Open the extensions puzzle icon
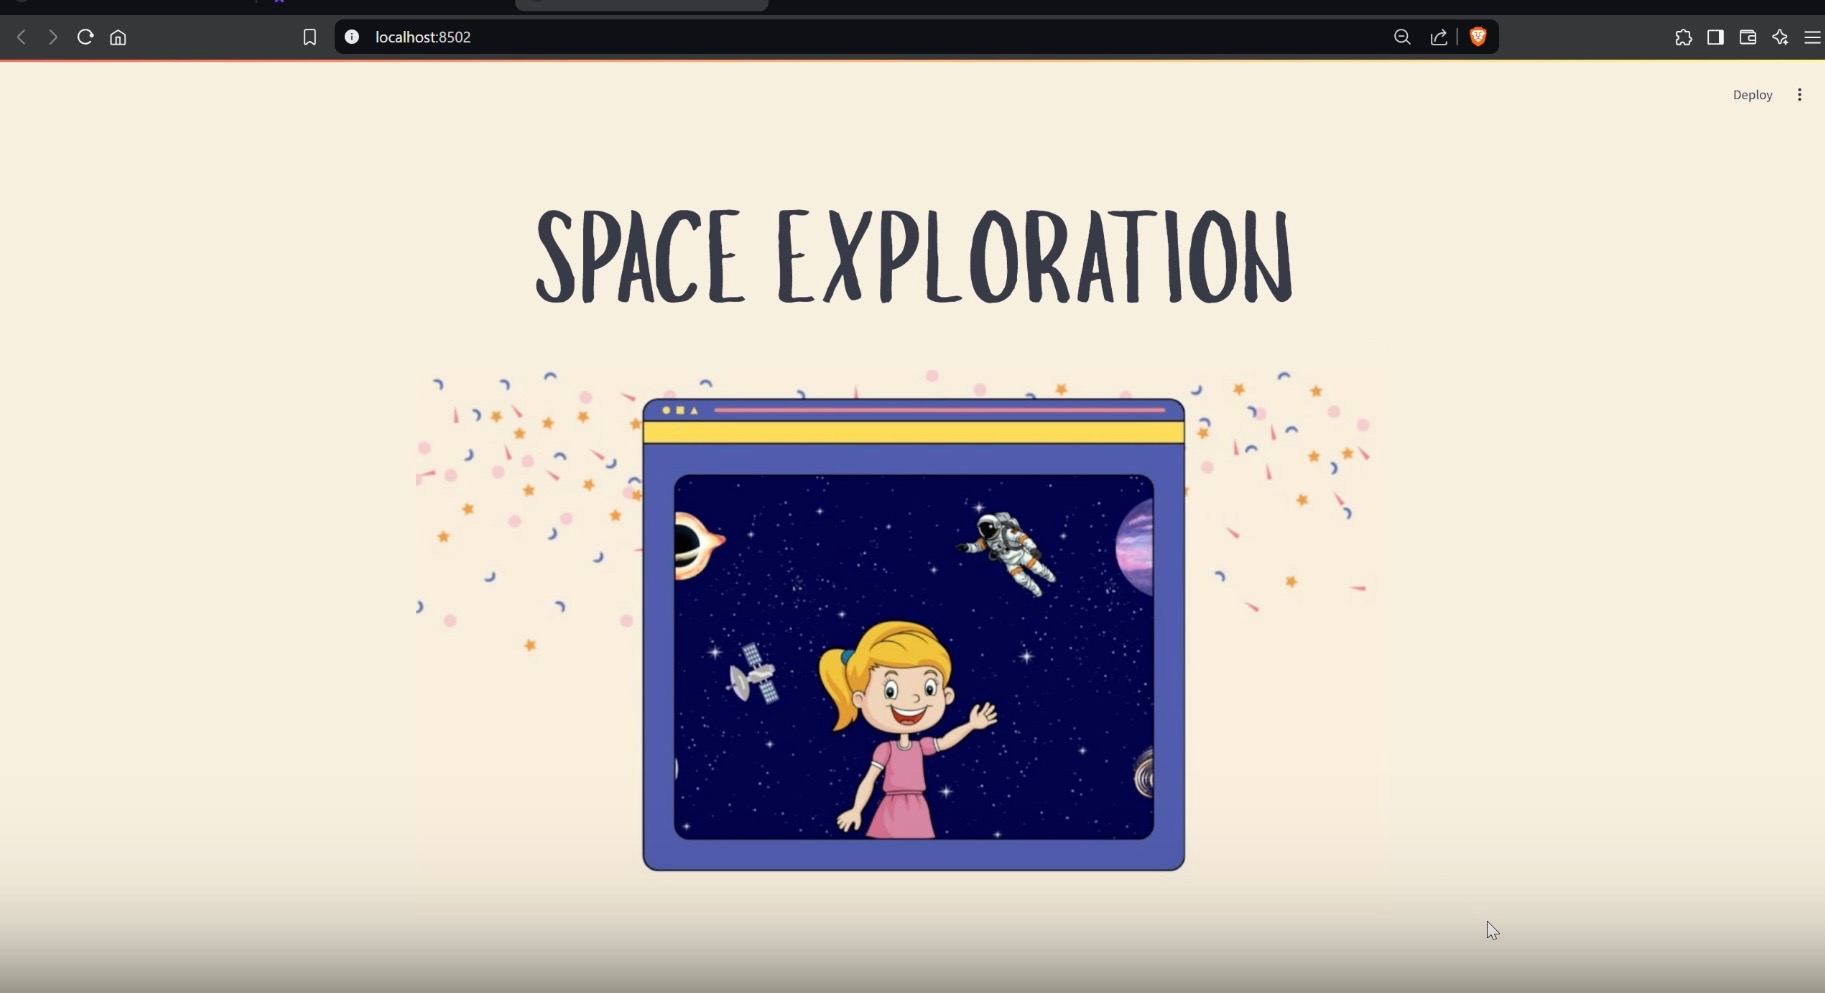Viewport: 1825px width, 993px height. coord(1683,37)
